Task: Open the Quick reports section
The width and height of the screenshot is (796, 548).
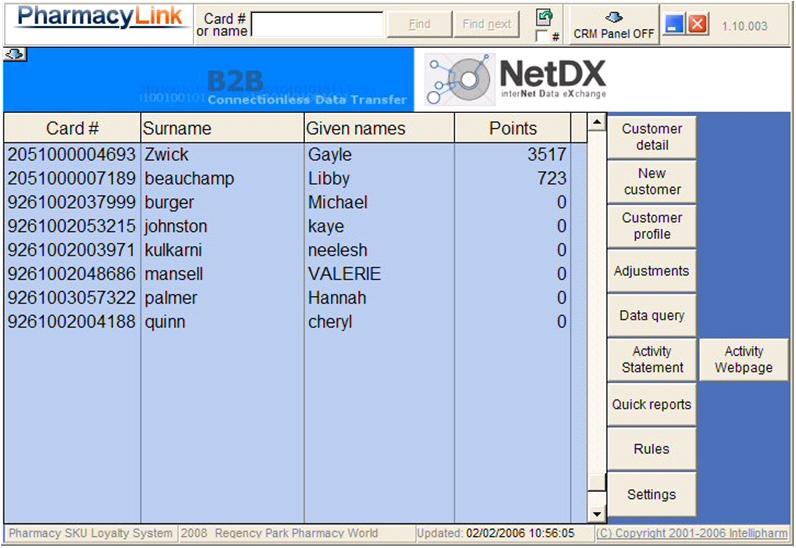Action: [651, 405]
